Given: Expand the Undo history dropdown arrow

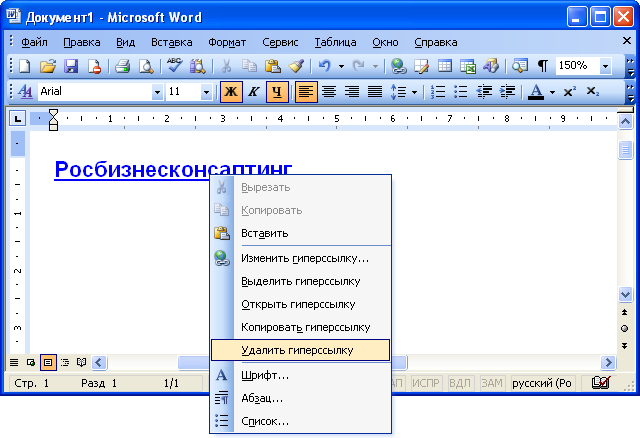Looking at the screenshot, I should coord(341,66).
